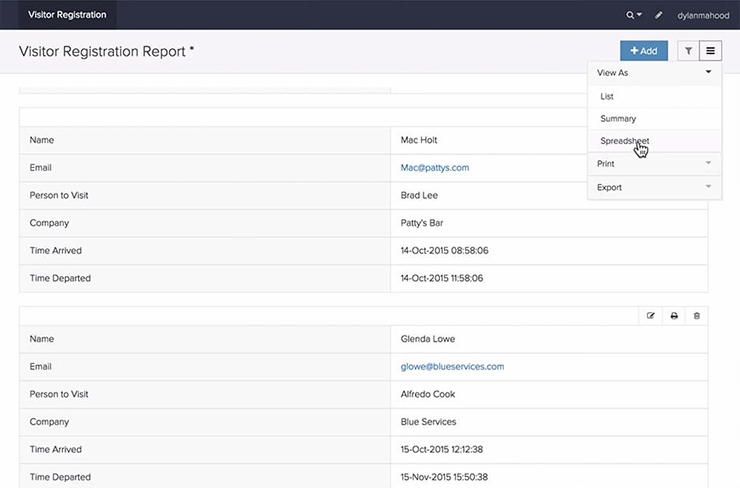Choose Spreadsheet view option
The width and height of the screenshot is (740, 488).
tap(624, 141)
